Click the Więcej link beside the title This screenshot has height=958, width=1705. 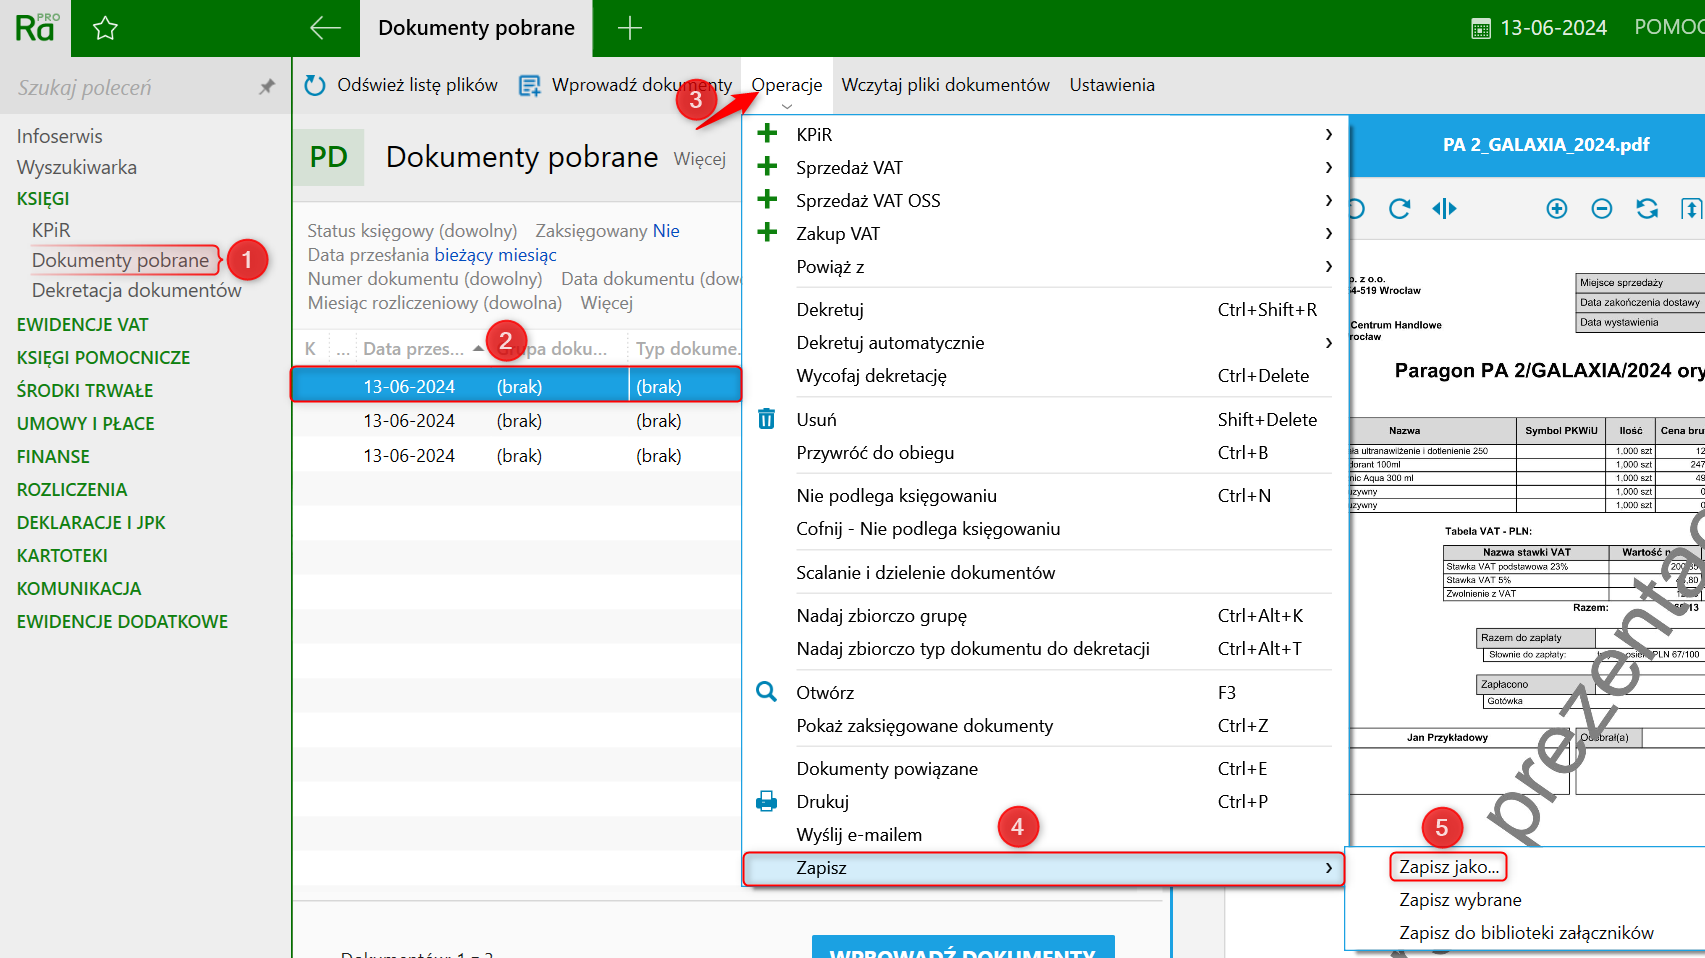pyautogui.click(x=699, y=159)
